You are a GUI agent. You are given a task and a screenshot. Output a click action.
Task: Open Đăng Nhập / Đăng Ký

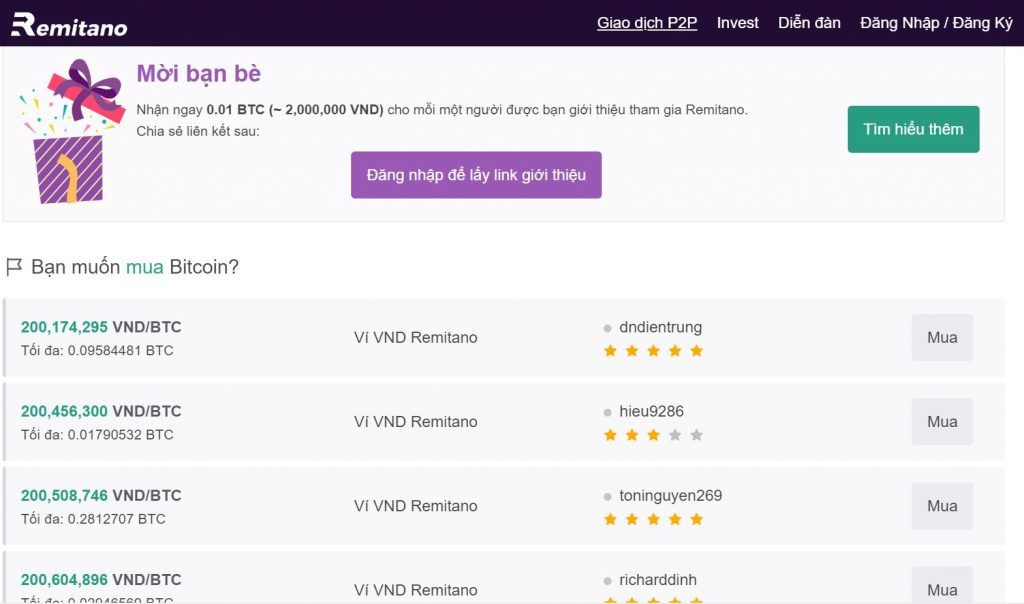[936, 23]
